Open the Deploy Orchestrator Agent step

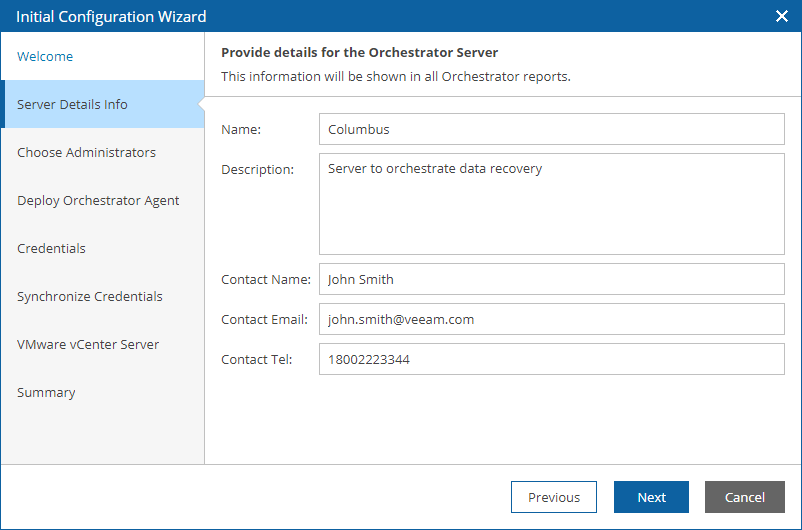[102, 200]
